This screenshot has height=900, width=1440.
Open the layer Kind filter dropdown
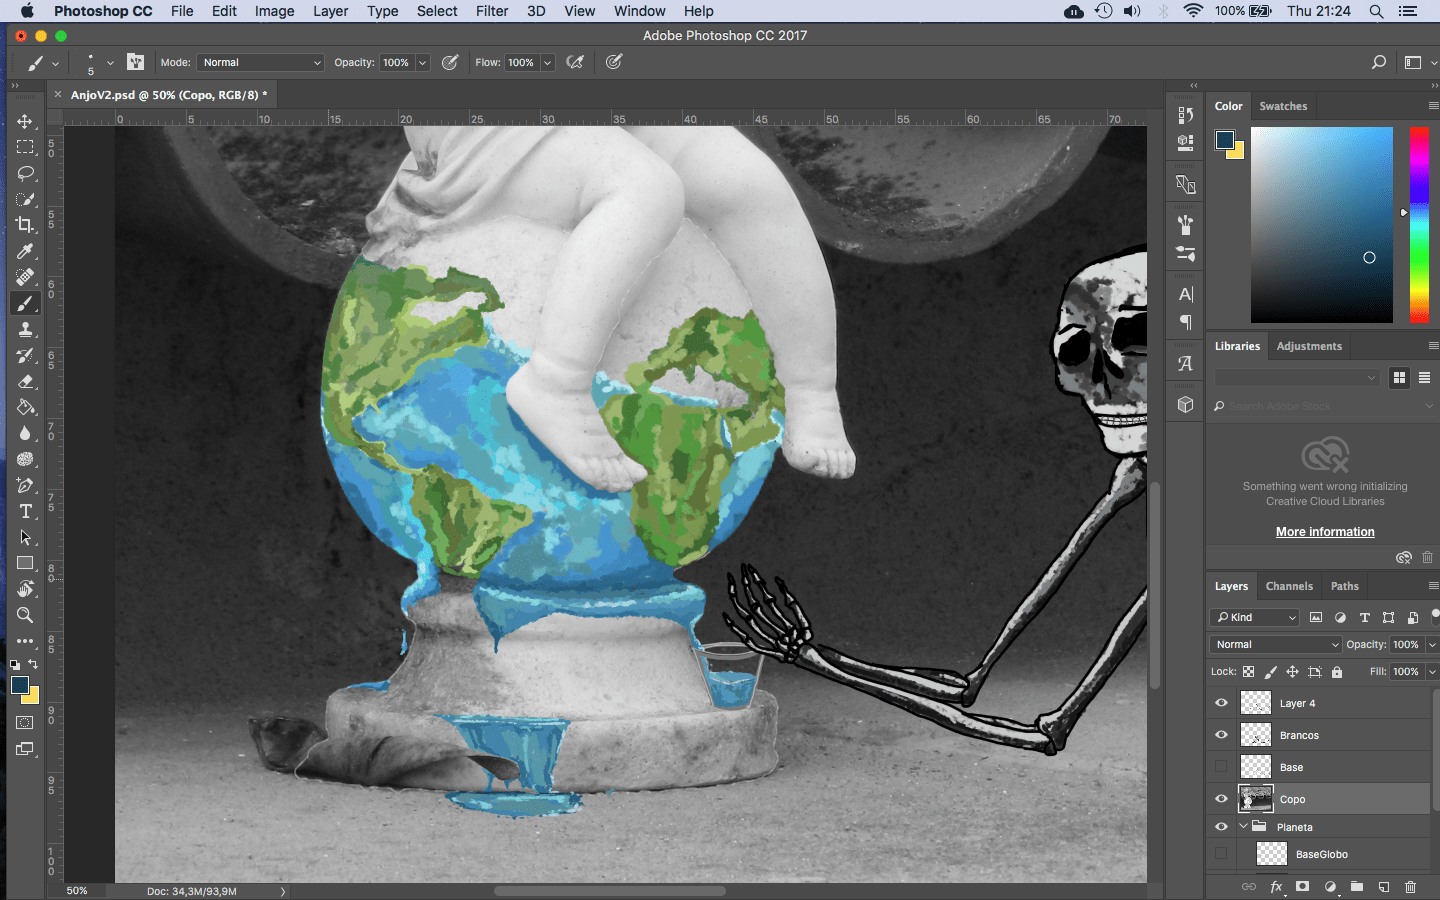1256,617
